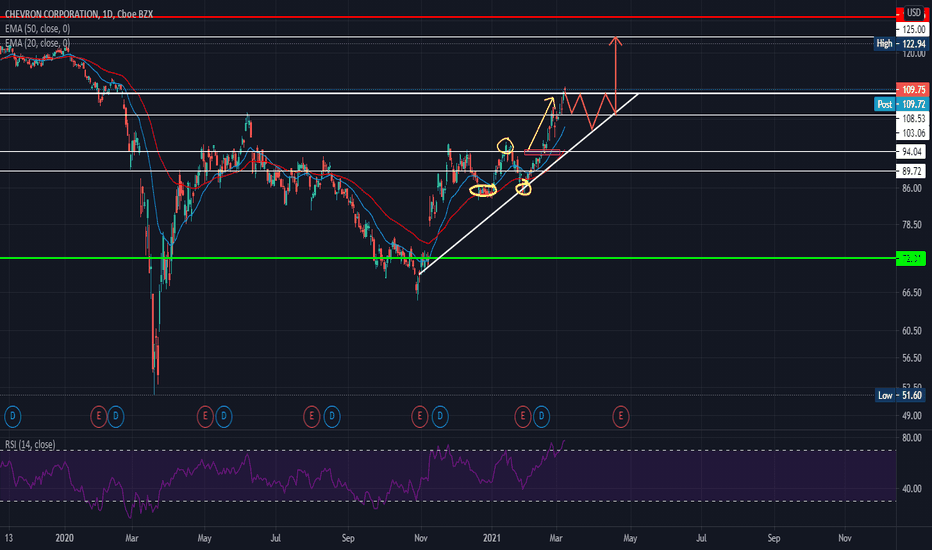Click the CHEVRON CORPORATION symbol title
The height and width of the screenshot is (550, 932).
click(51, 14)
